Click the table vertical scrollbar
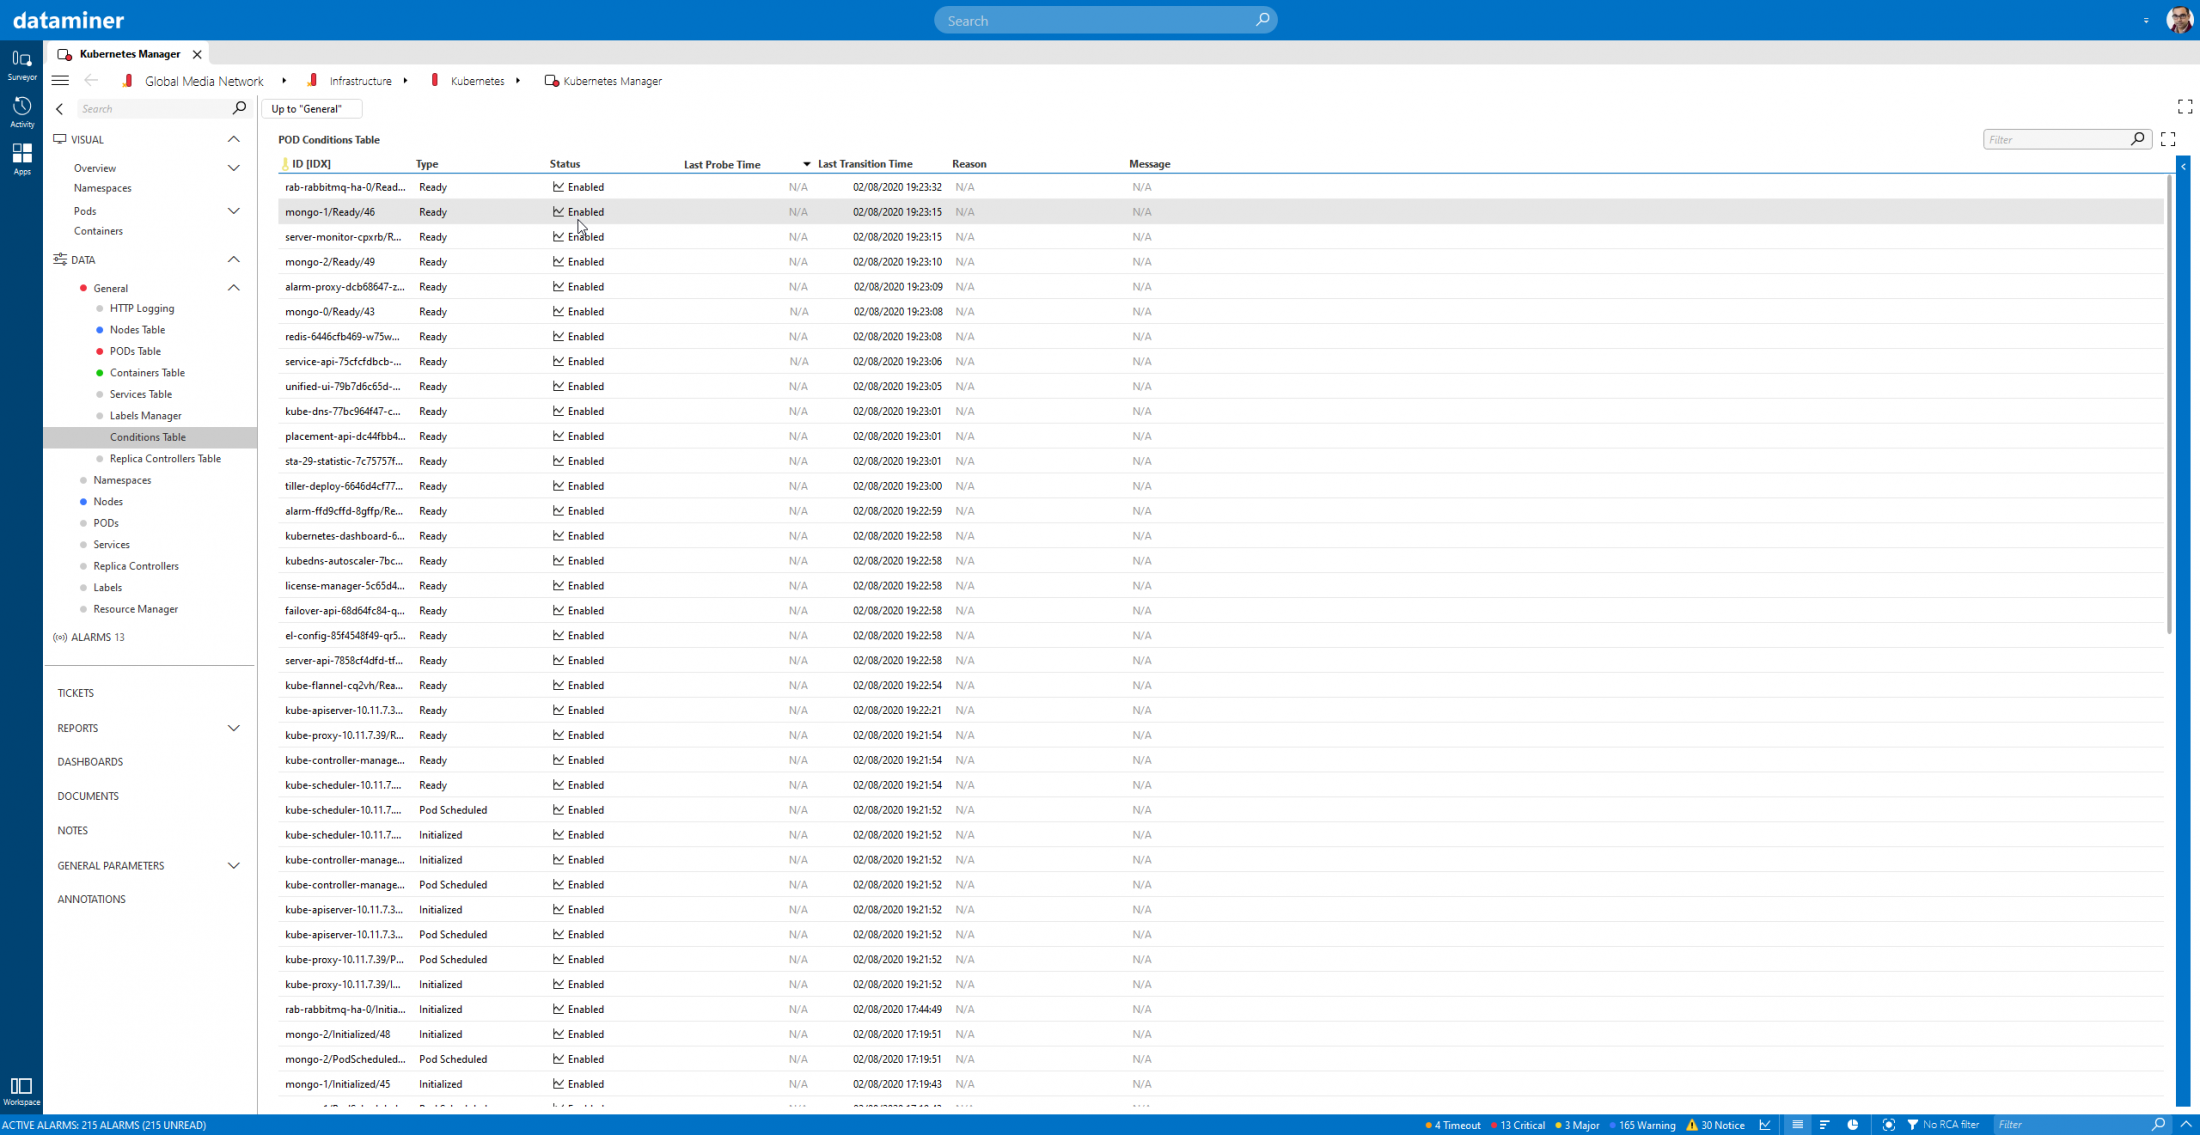Screen dimensions: 2200x1135 click(x=2168, y=404)
